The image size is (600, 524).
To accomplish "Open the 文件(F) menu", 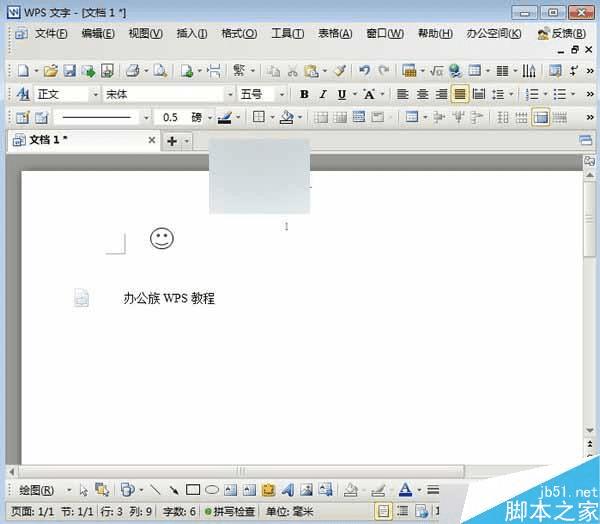I will click(51, 34).
